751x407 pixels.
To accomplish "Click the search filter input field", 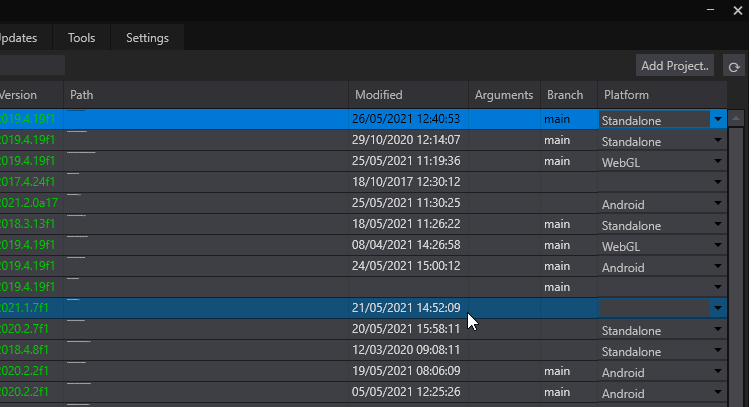I will (32, 65).
